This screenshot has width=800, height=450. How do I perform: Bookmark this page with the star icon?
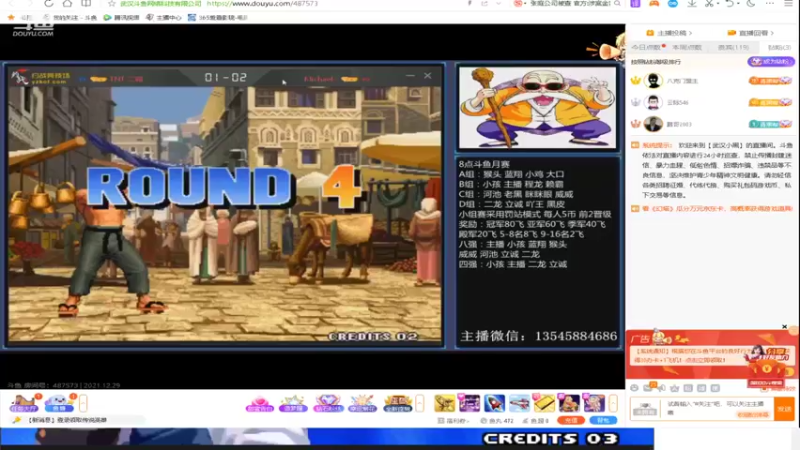(x=112, y=4)
